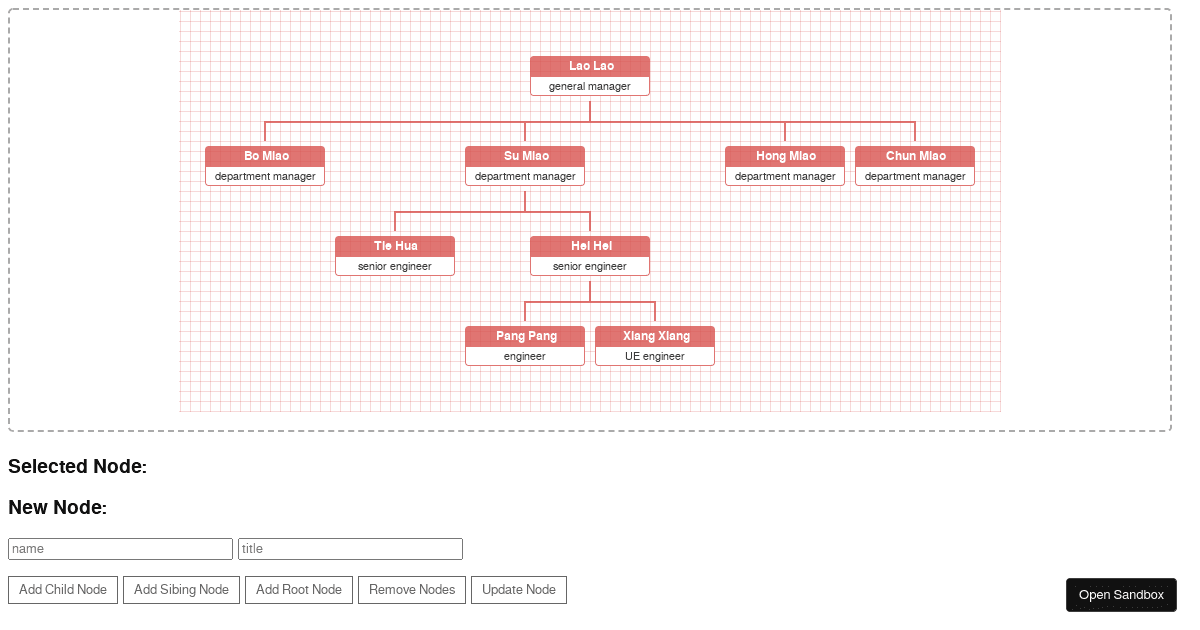This screenshot has width=1200, height=630.
Task: Click 'engineer' title under Pang Pang
Action: click(x=525, y=356)
